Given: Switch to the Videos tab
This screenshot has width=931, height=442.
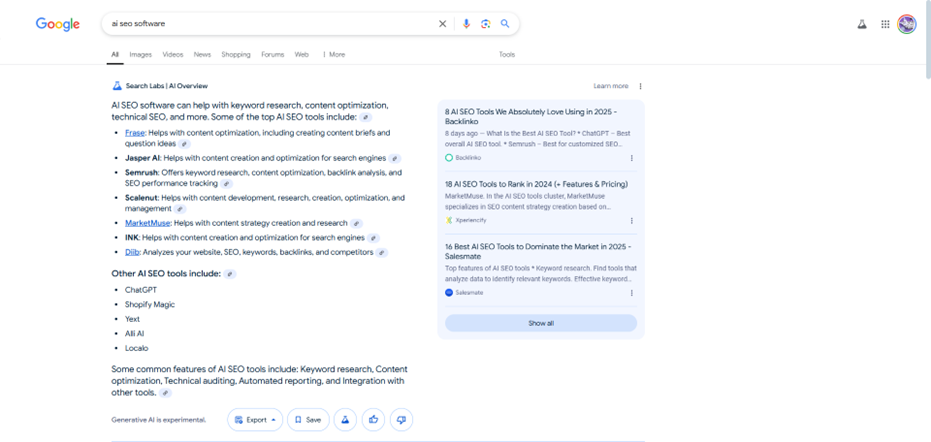Looking at the screenshot, I should [173, 55].
